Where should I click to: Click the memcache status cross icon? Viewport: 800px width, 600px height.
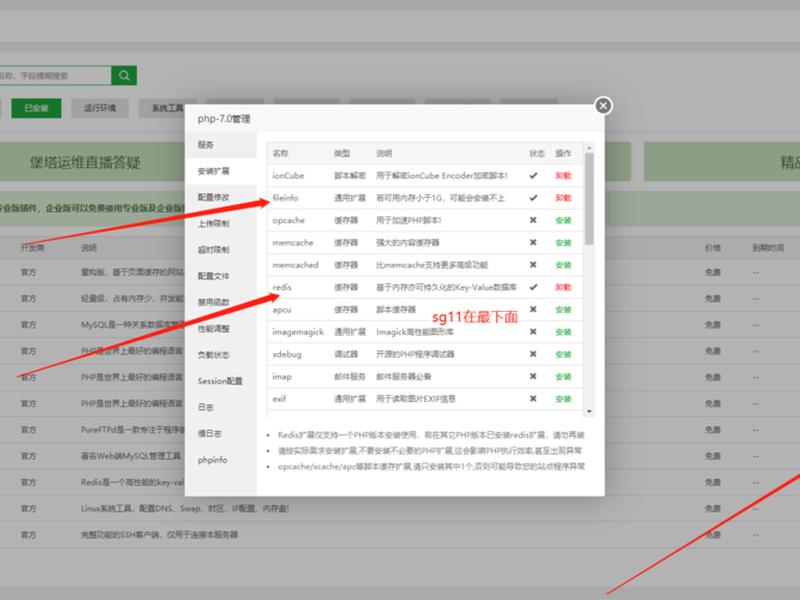pos(533,242)
